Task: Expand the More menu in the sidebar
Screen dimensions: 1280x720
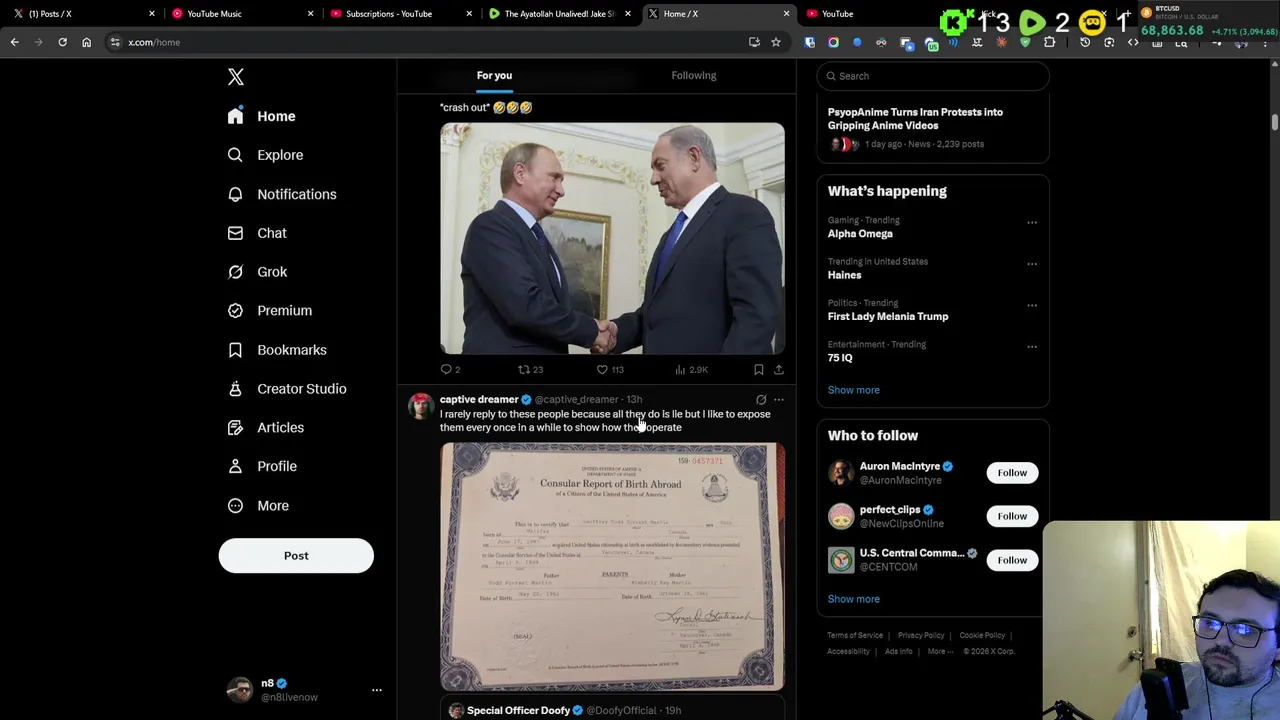Action: (x=258, y=505)
